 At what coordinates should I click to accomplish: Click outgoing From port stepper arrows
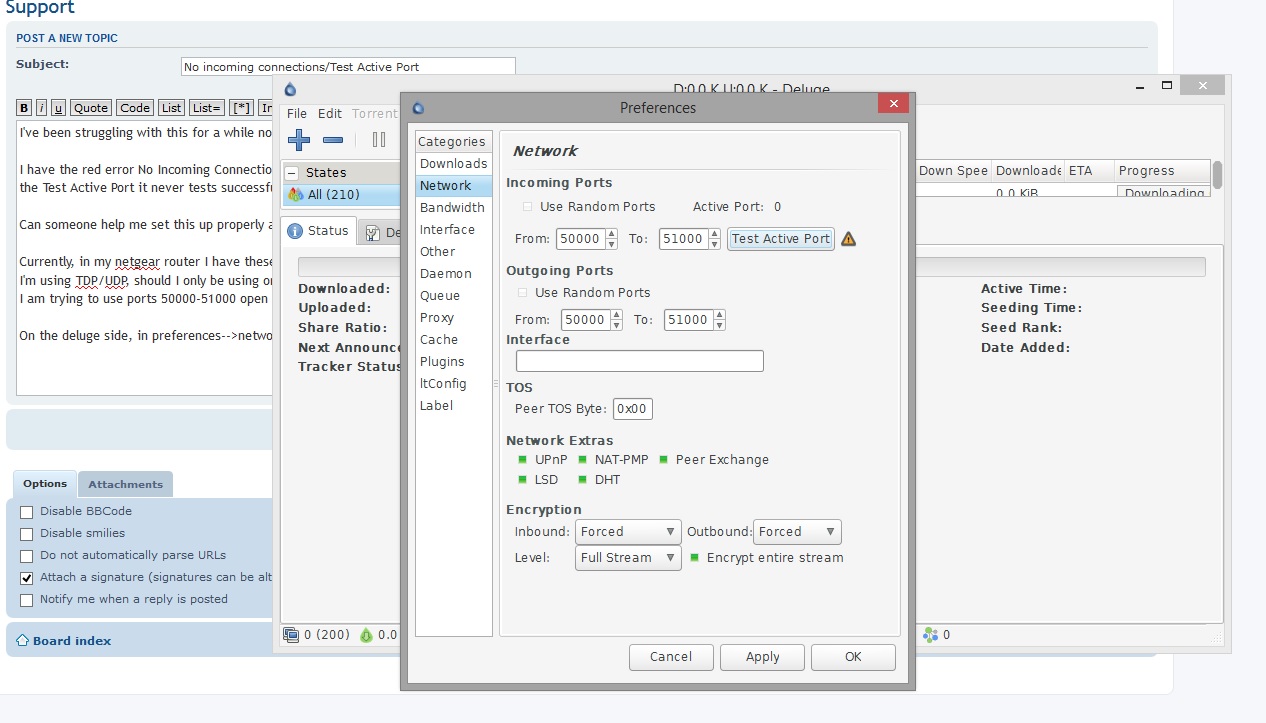[x=617, y=320]
